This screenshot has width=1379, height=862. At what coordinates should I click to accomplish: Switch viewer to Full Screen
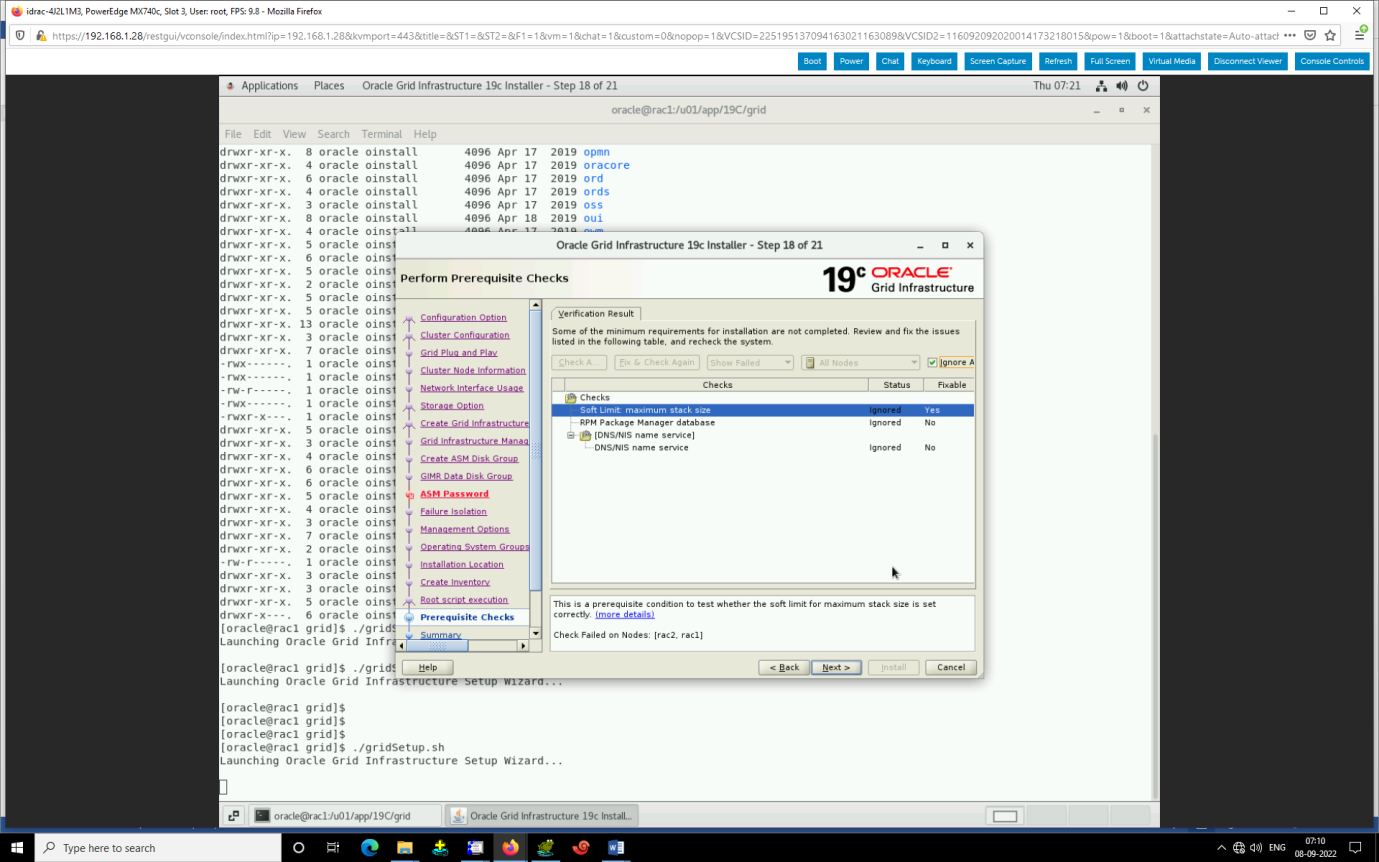1110,61
